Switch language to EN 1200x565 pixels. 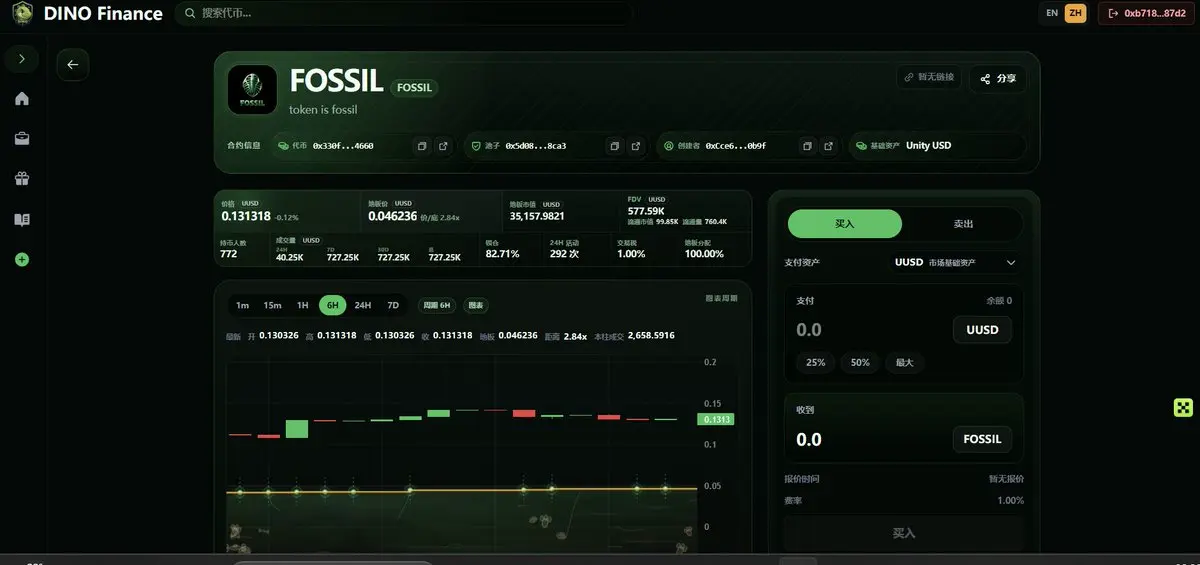click(x=1052, y=13)
